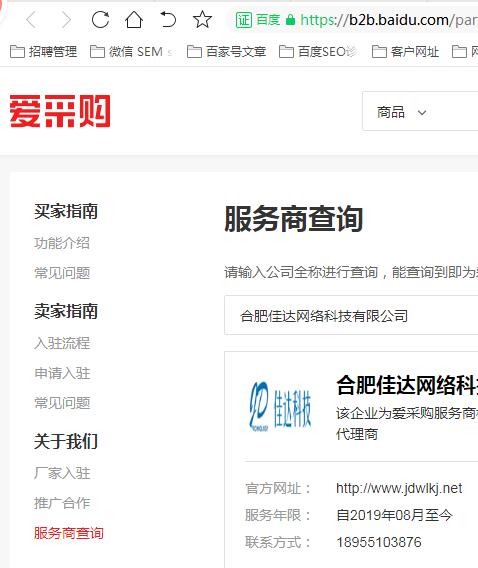Open 常见问题 under 买家指南
The height and width of the screenshot is (568, 478).
(62, 273)
